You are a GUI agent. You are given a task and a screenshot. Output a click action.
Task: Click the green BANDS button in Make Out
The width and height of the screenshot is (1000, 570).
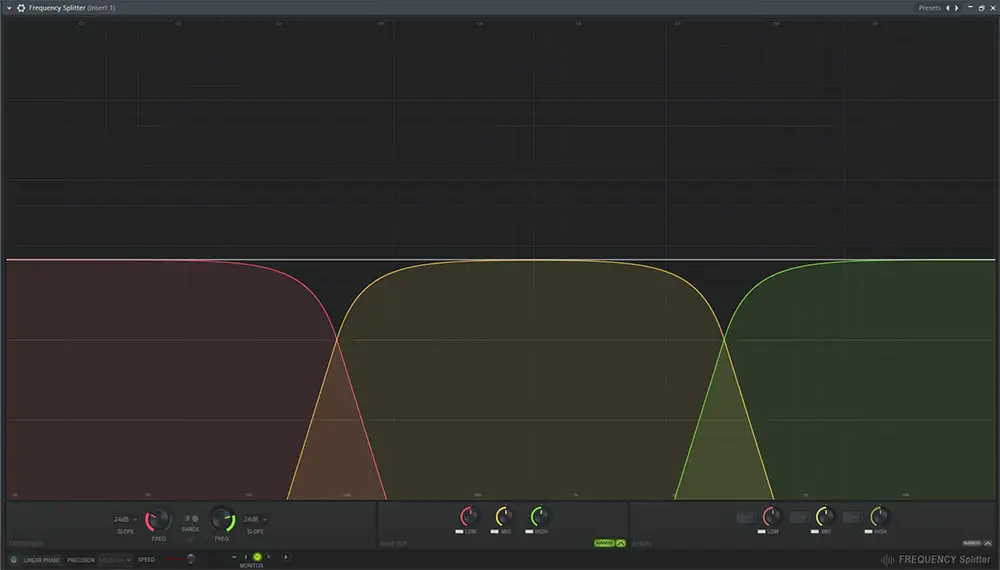604,543
